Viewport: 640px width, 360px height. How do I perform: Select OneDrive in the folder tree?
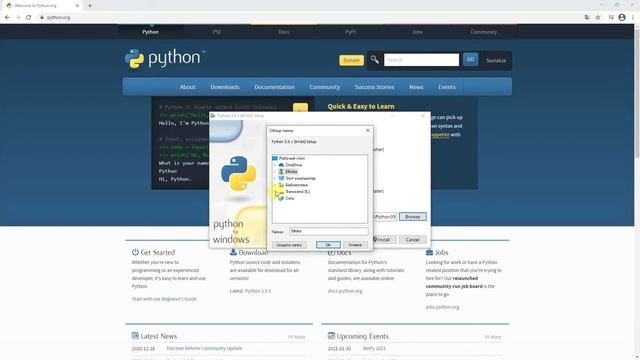point(293,165)
